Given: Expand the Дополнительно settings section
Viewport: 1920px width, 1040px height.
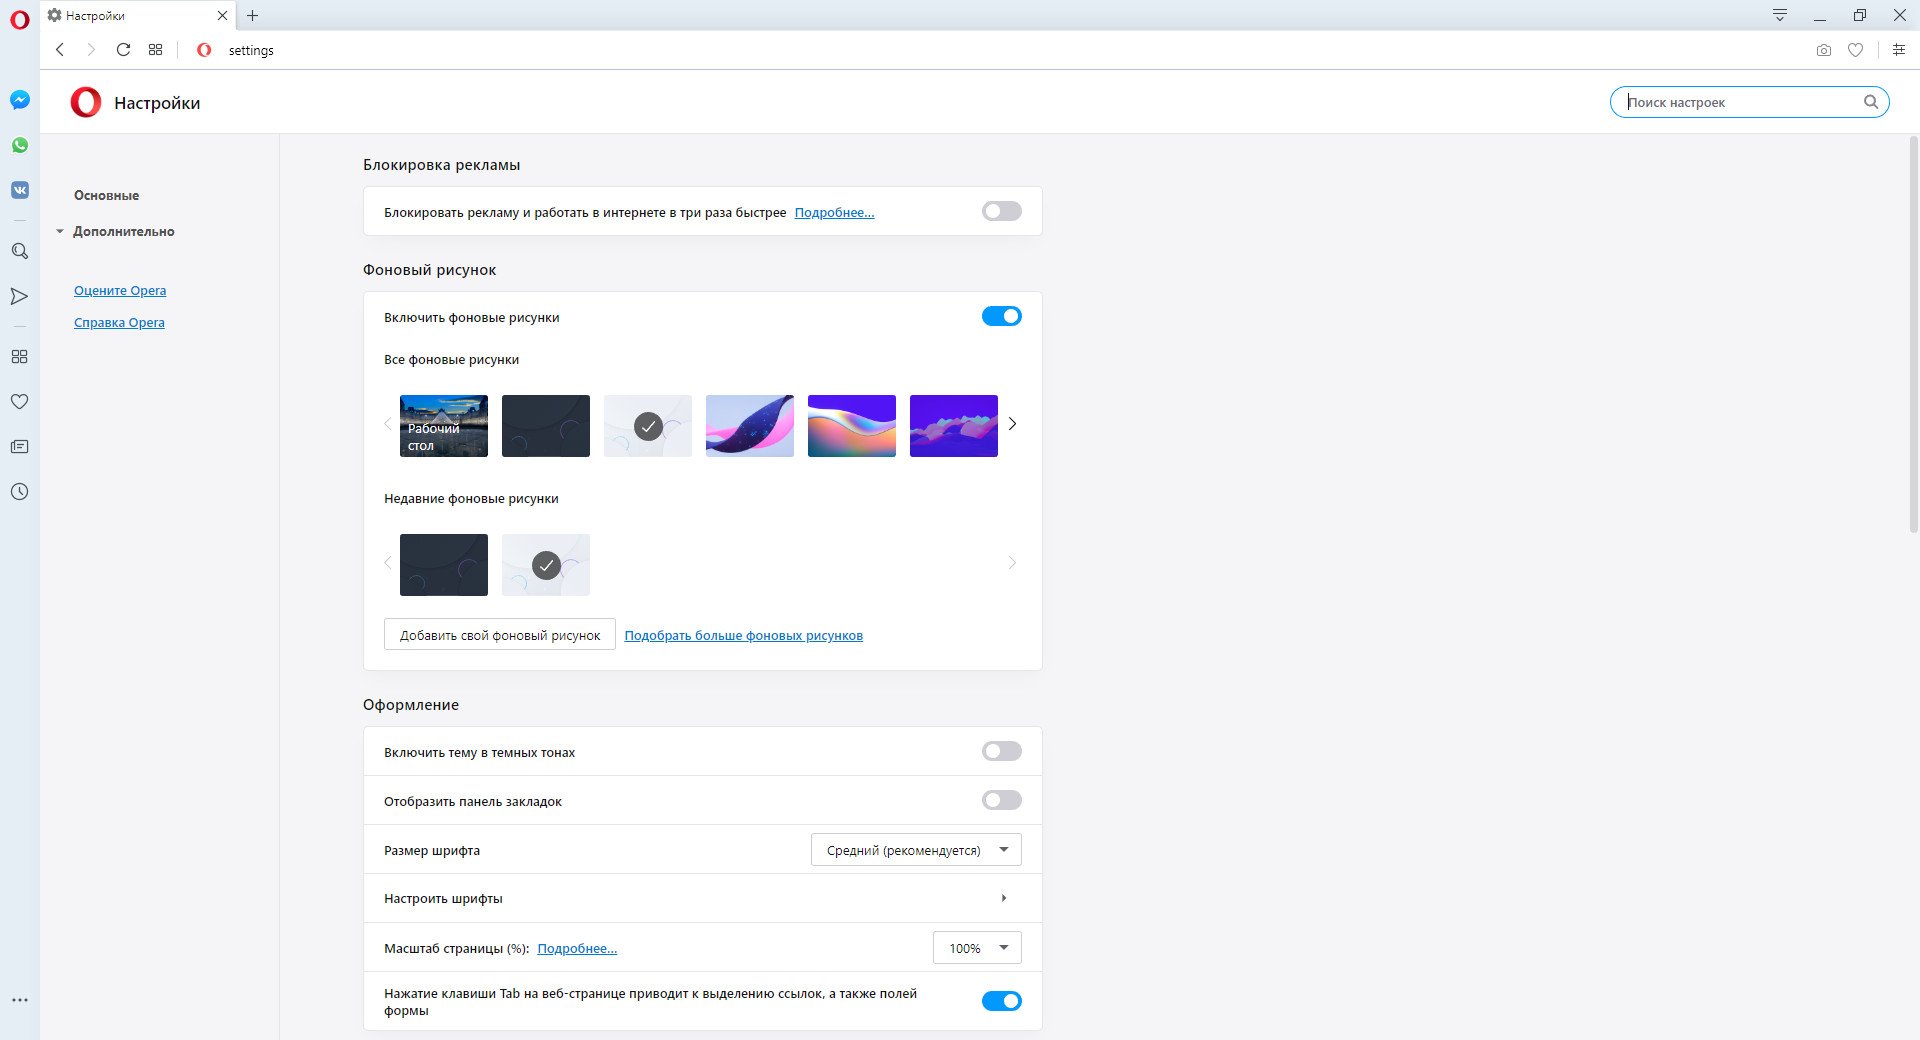Looking at the screenshot, I should pos(123,231).
